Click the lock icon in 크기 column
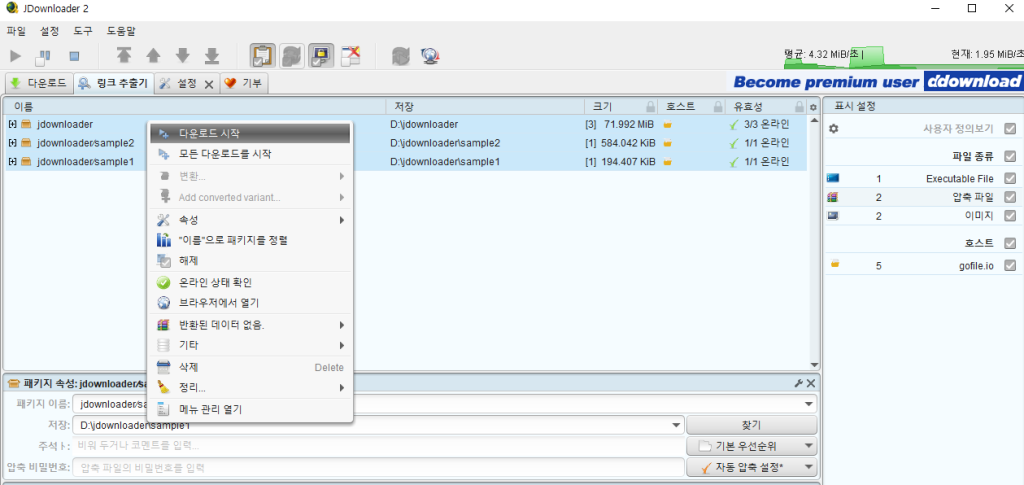This screenshot has height=485, width=1024. pyautogui.click(x=650, y=106)
